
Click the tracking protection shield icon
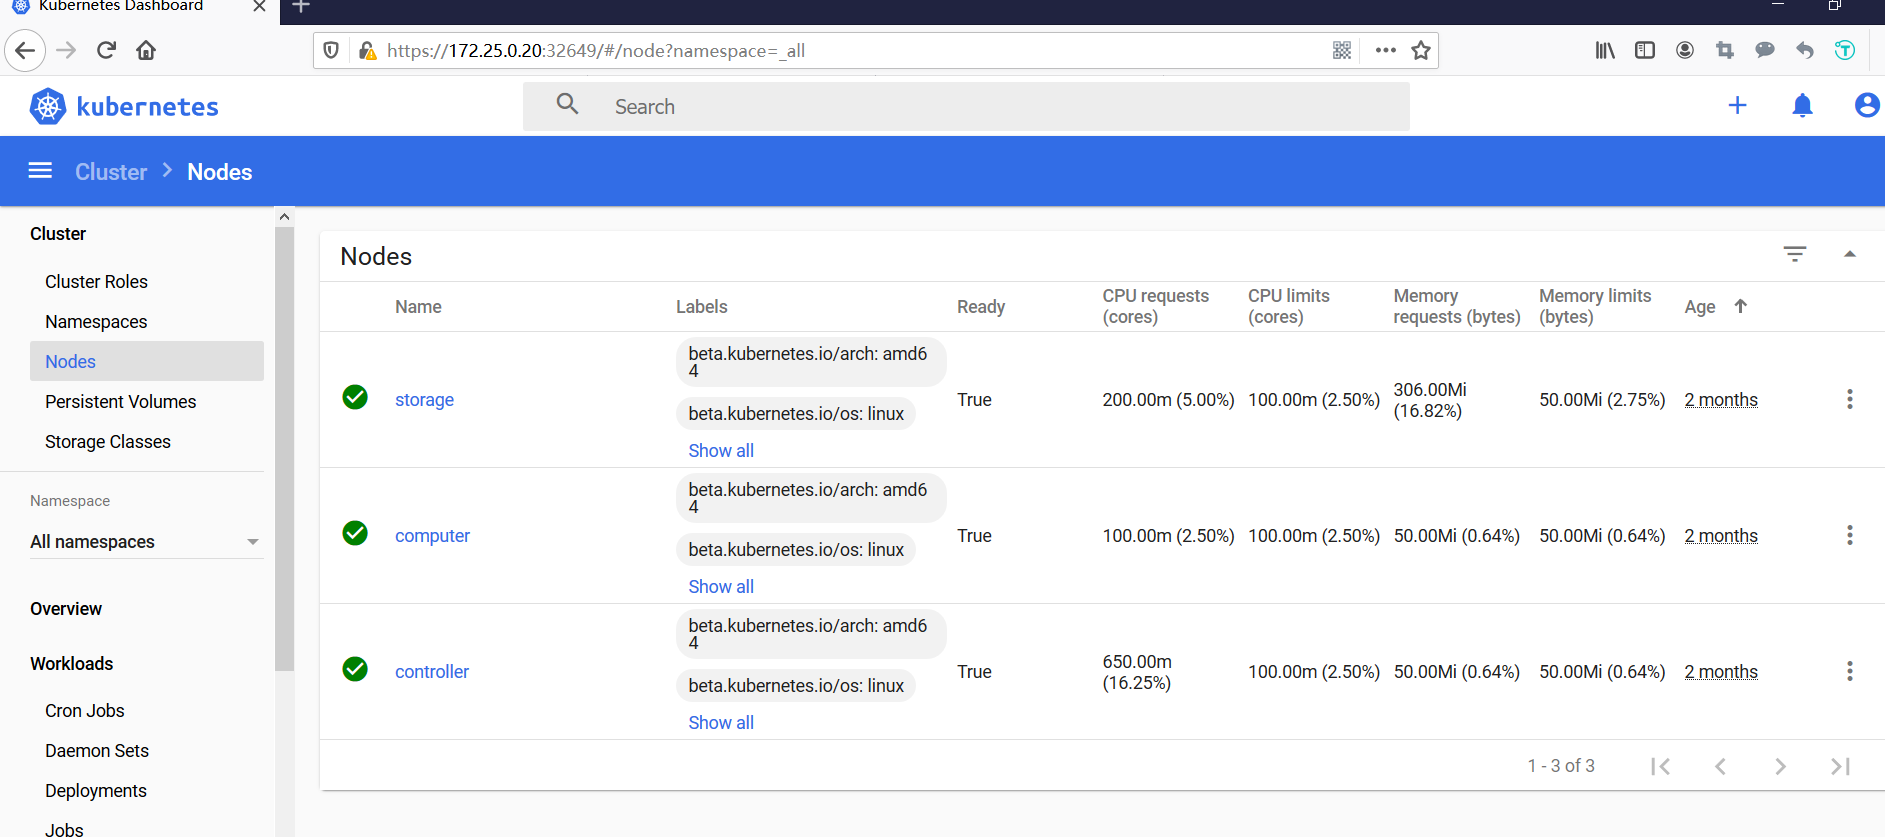331,50
